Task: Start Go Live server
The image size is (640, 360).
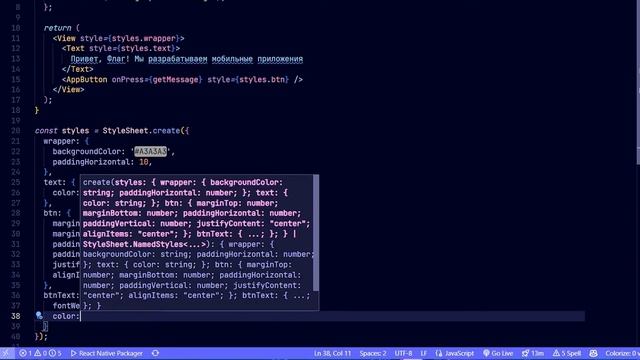Action: pos(498,353)
